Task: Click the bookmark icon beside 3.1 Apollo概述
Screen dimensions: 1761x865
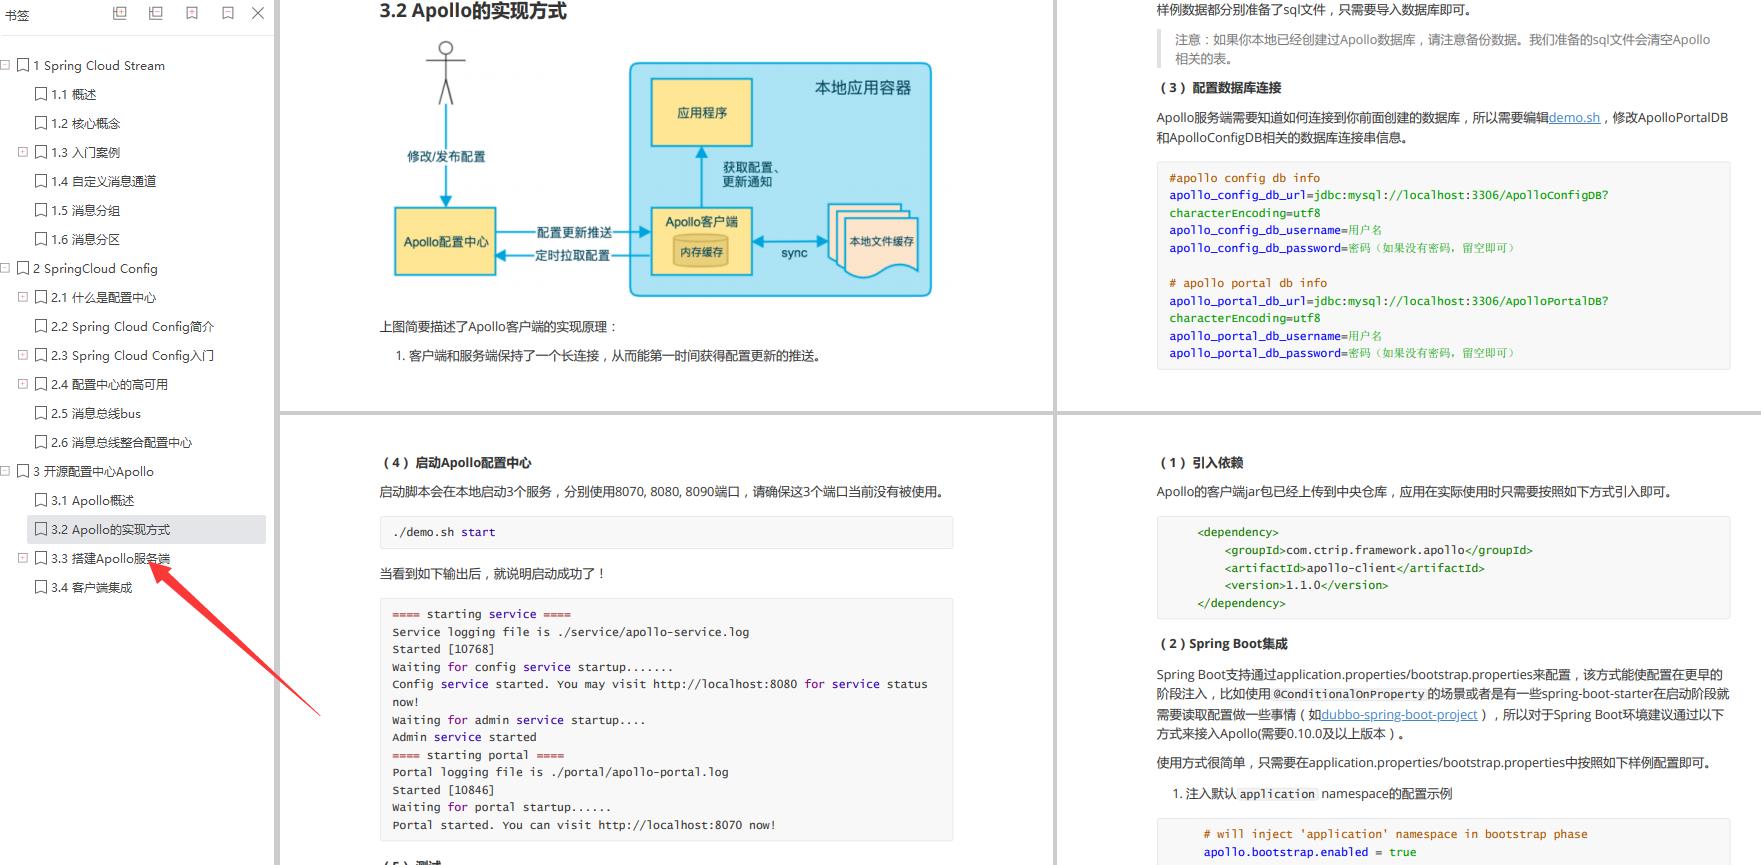Action: 41,500
